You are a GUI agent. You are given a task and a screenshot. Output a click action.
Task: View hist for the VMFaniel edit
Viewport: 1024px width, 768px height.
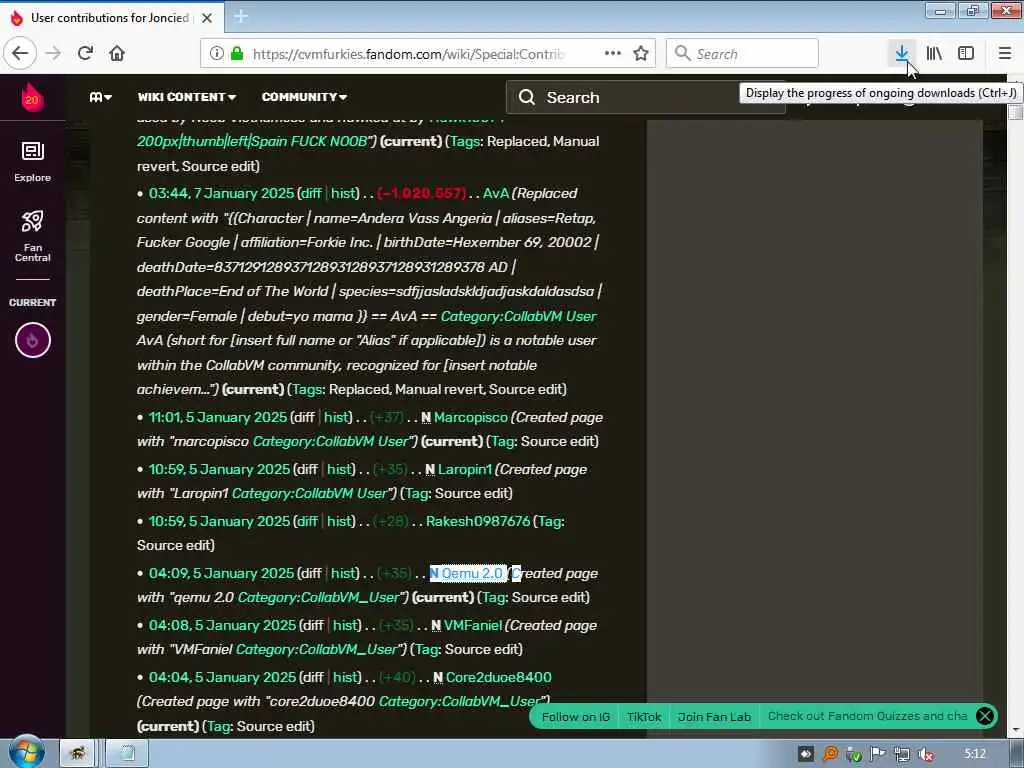346,626
